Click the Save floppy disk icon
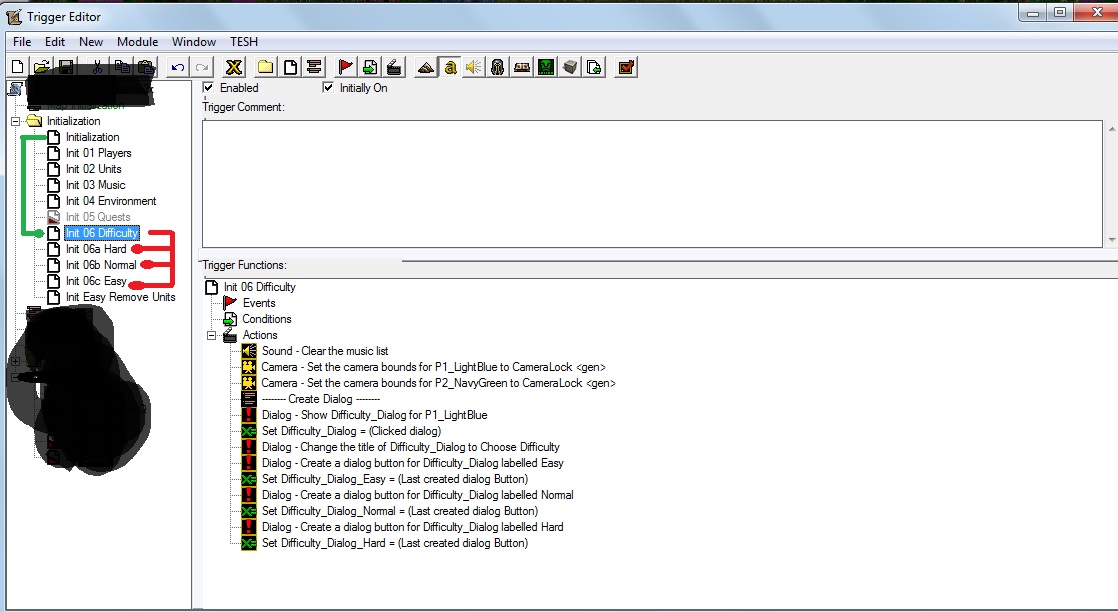Viewport: 1118px width, 612px height. click(x=66, y=67)
